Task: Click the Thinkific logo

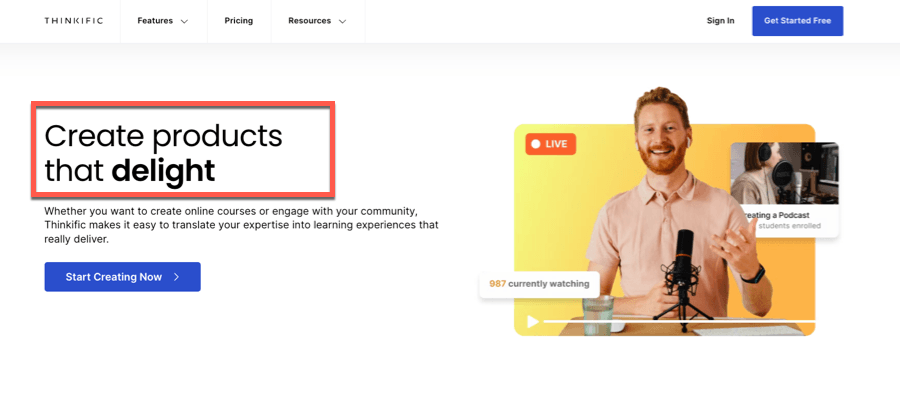Action: click(73, 21)
